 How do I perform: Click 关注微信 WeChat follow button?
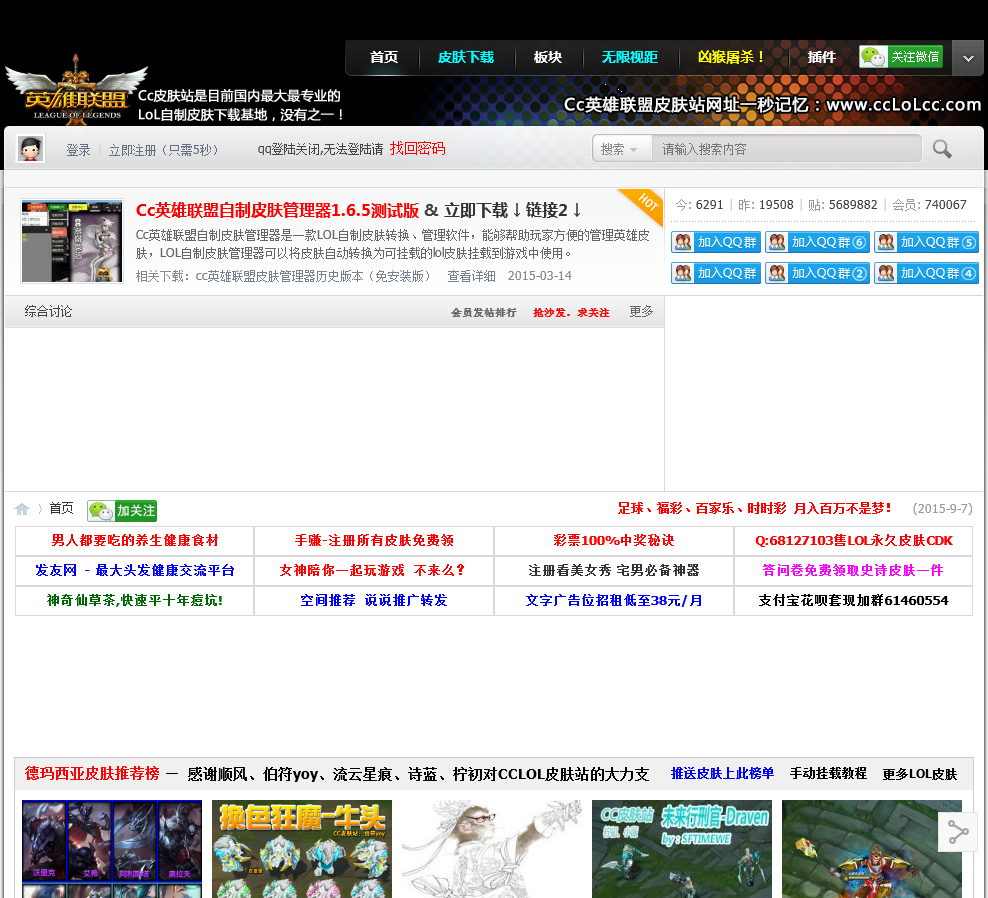tap(901, 57)
